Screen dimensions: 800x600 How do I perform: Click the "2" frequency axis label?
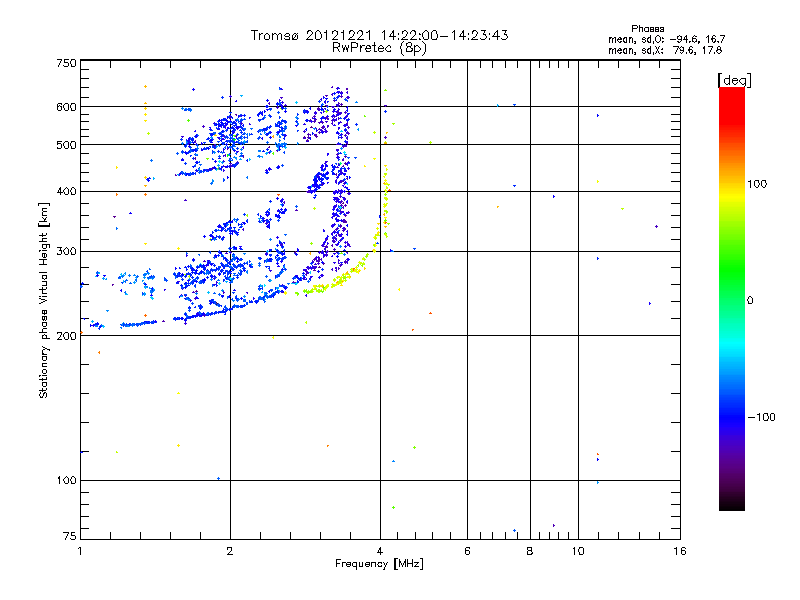230,551
